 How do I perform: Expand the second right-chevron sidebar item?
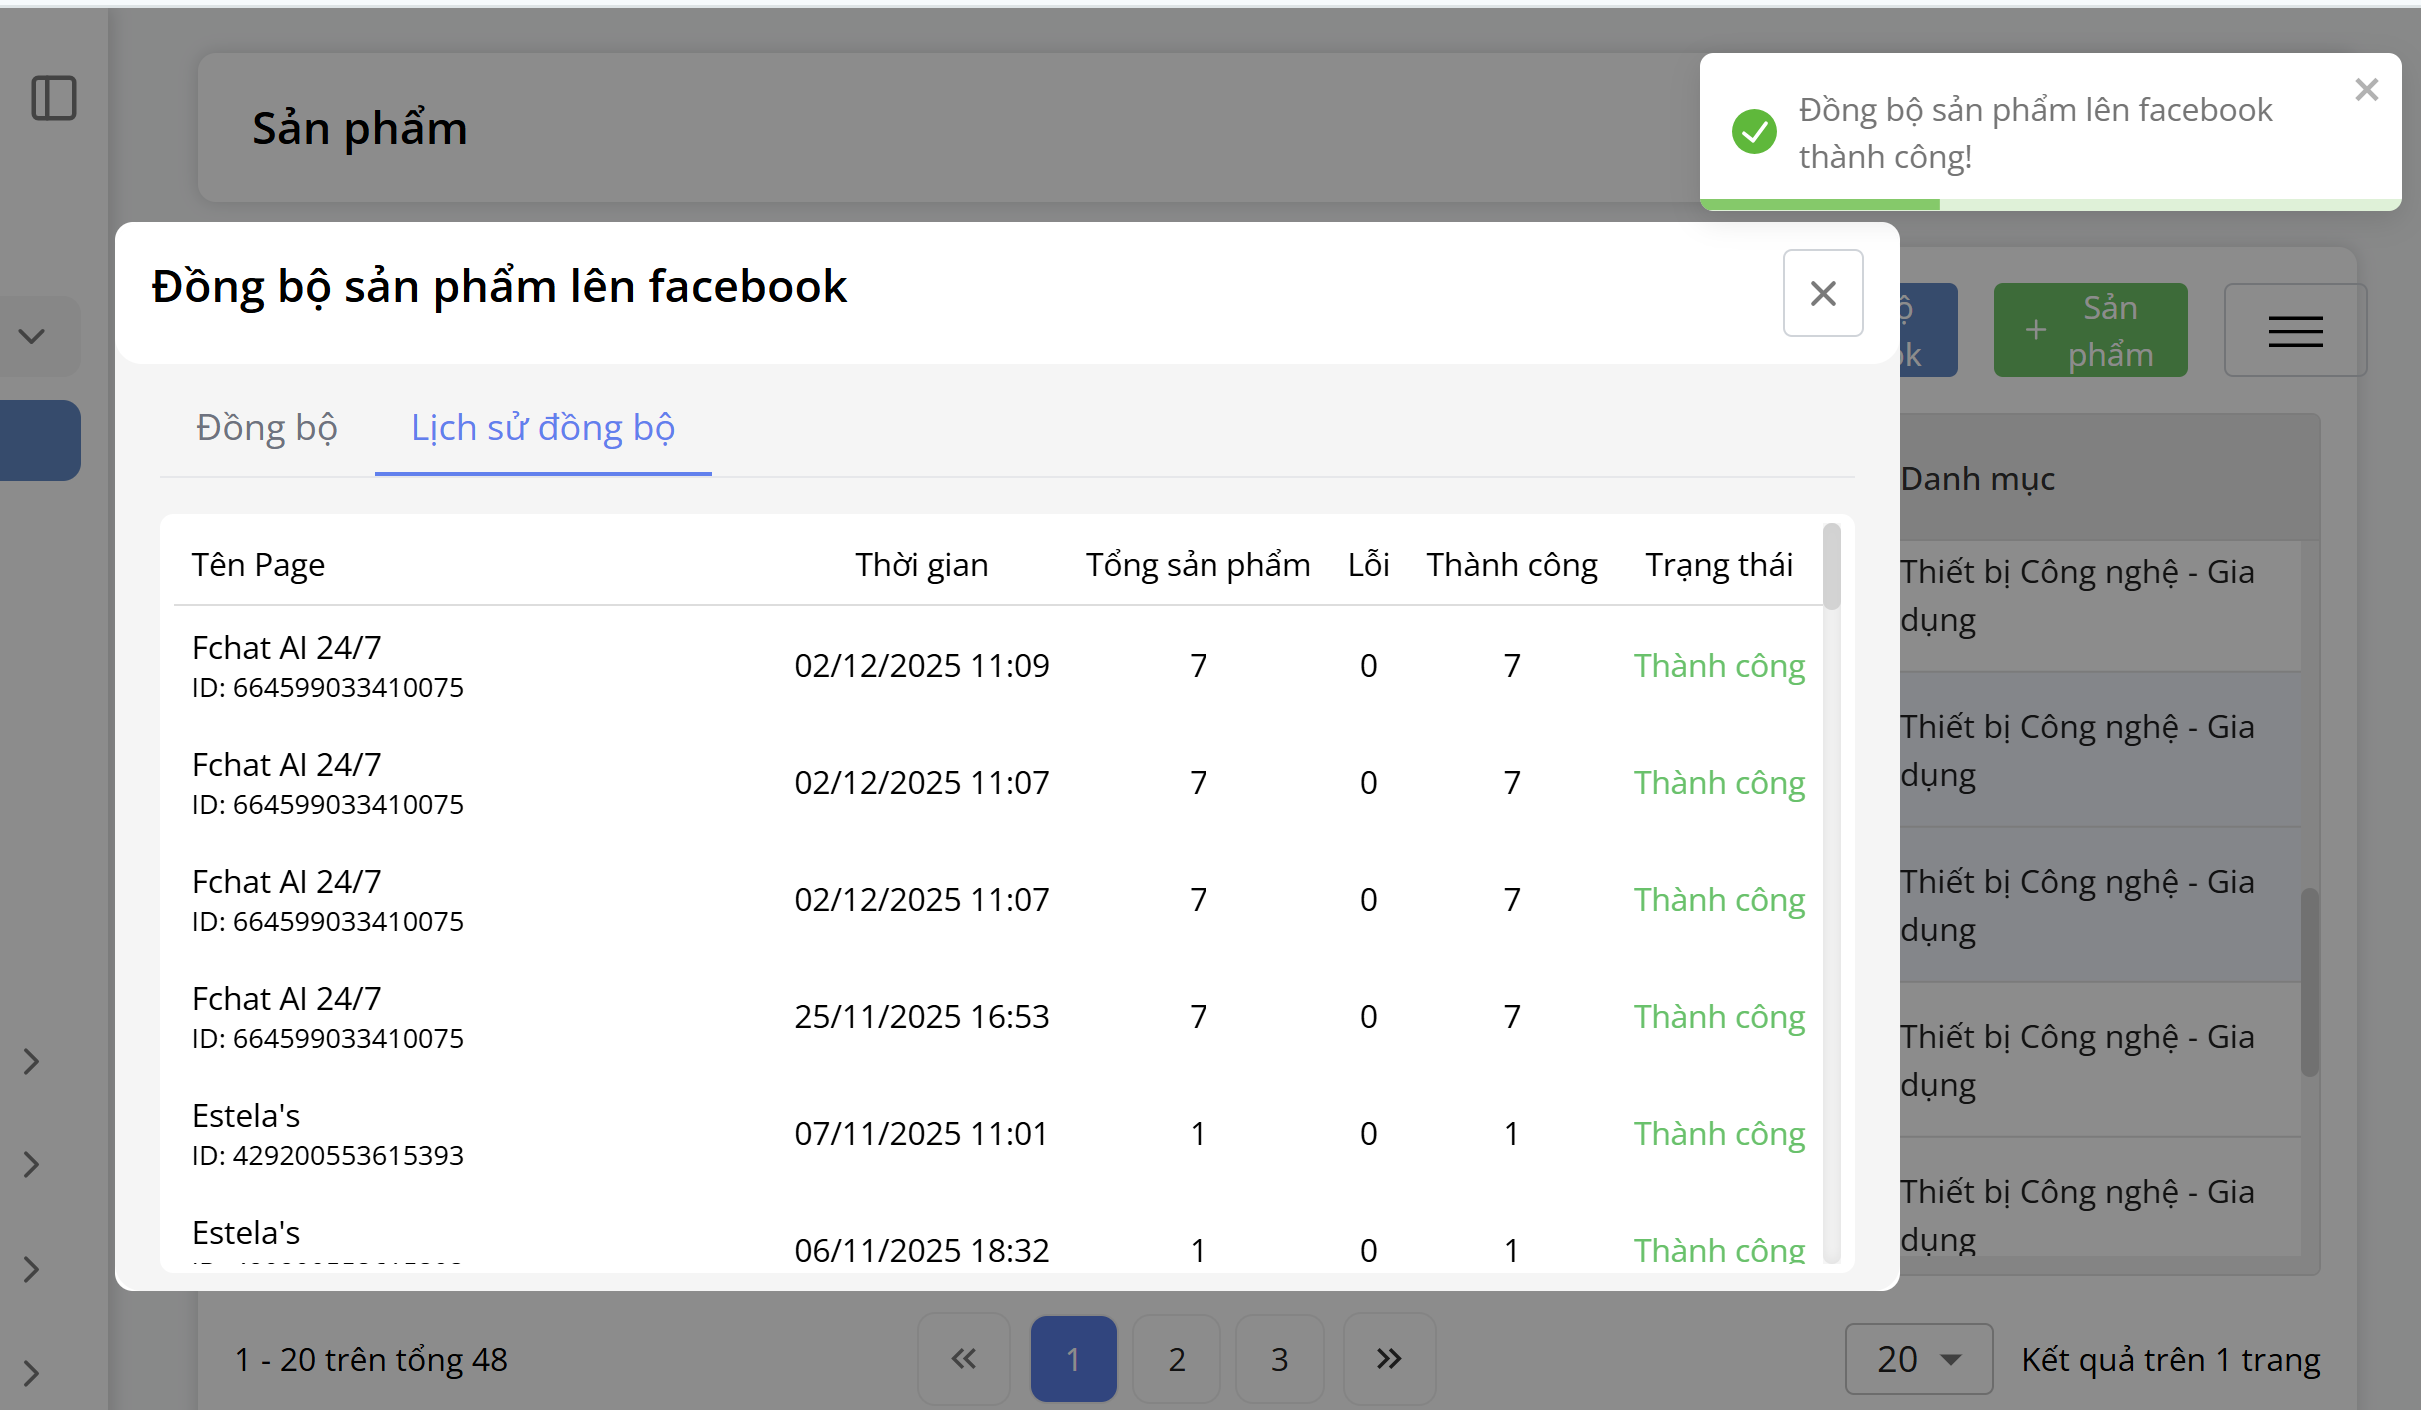click(32, 1164)
